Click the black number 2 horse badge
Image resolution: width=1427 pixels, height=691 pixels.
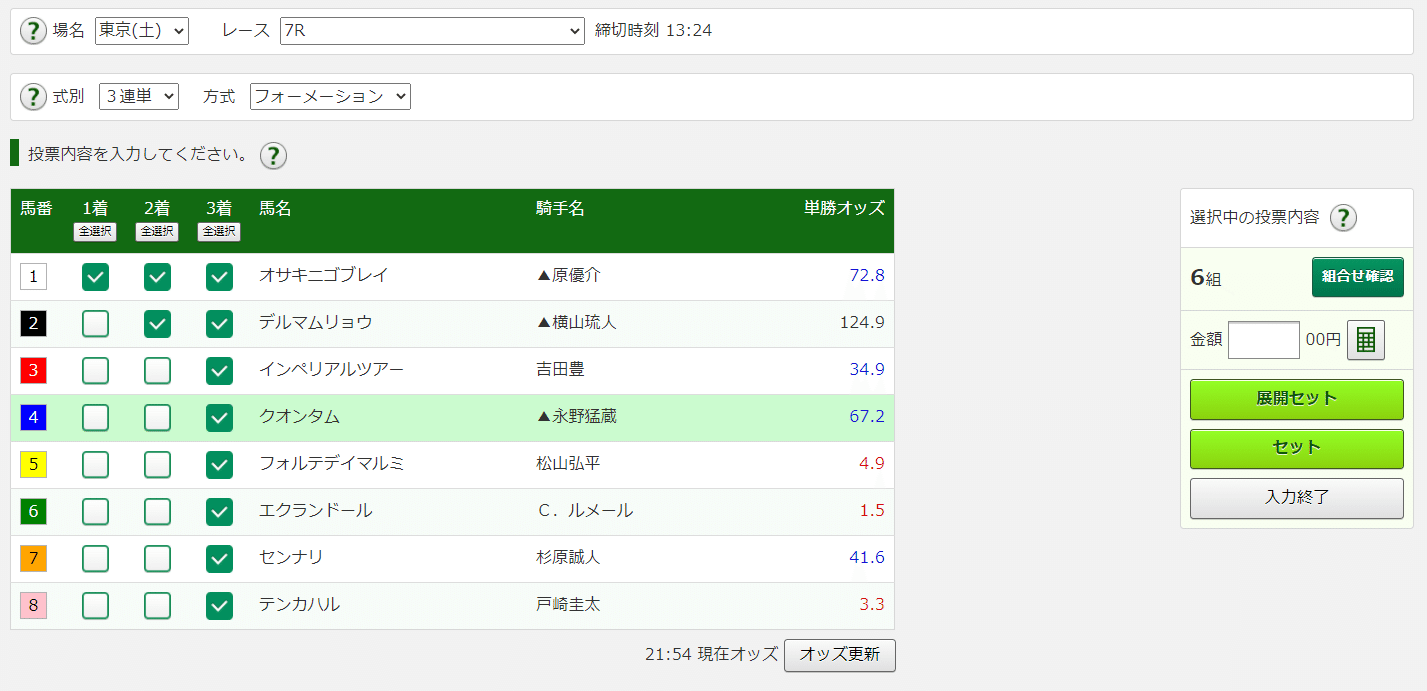(33, 323)
